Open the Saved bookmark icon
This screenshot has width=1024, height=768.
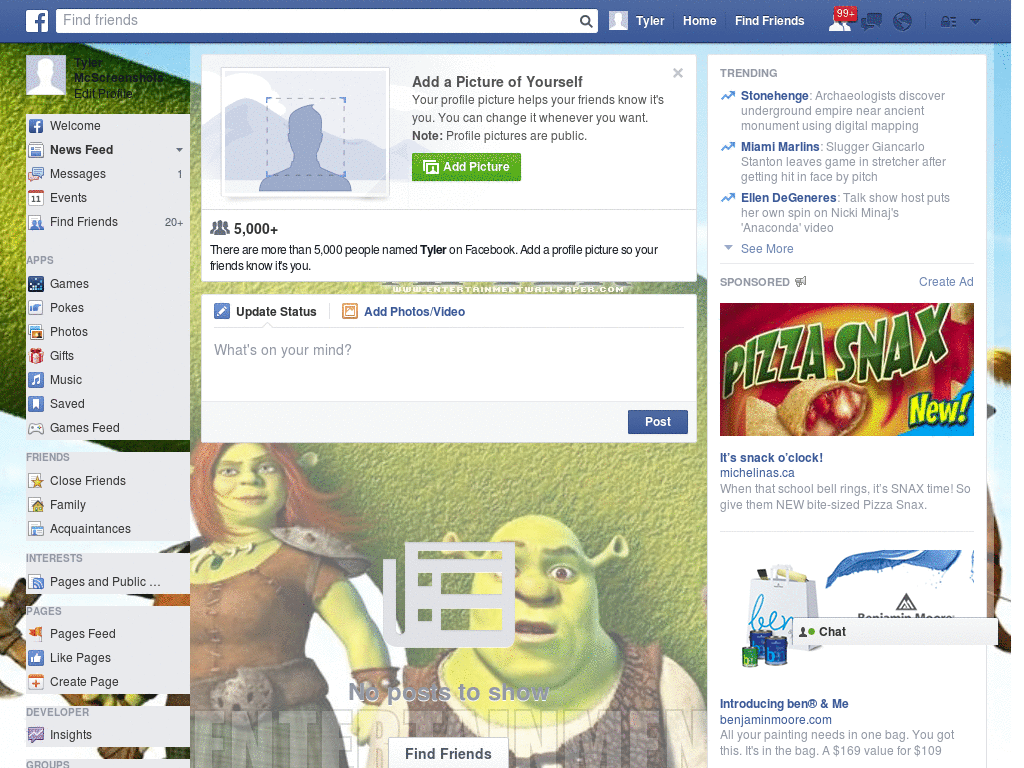coord(36,404)
